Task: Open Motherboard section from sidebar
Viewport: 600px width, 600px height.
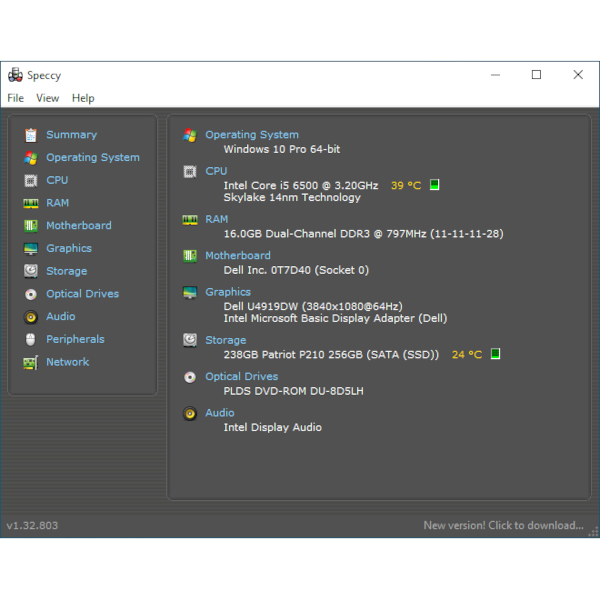Action: (x=79, y=225)
